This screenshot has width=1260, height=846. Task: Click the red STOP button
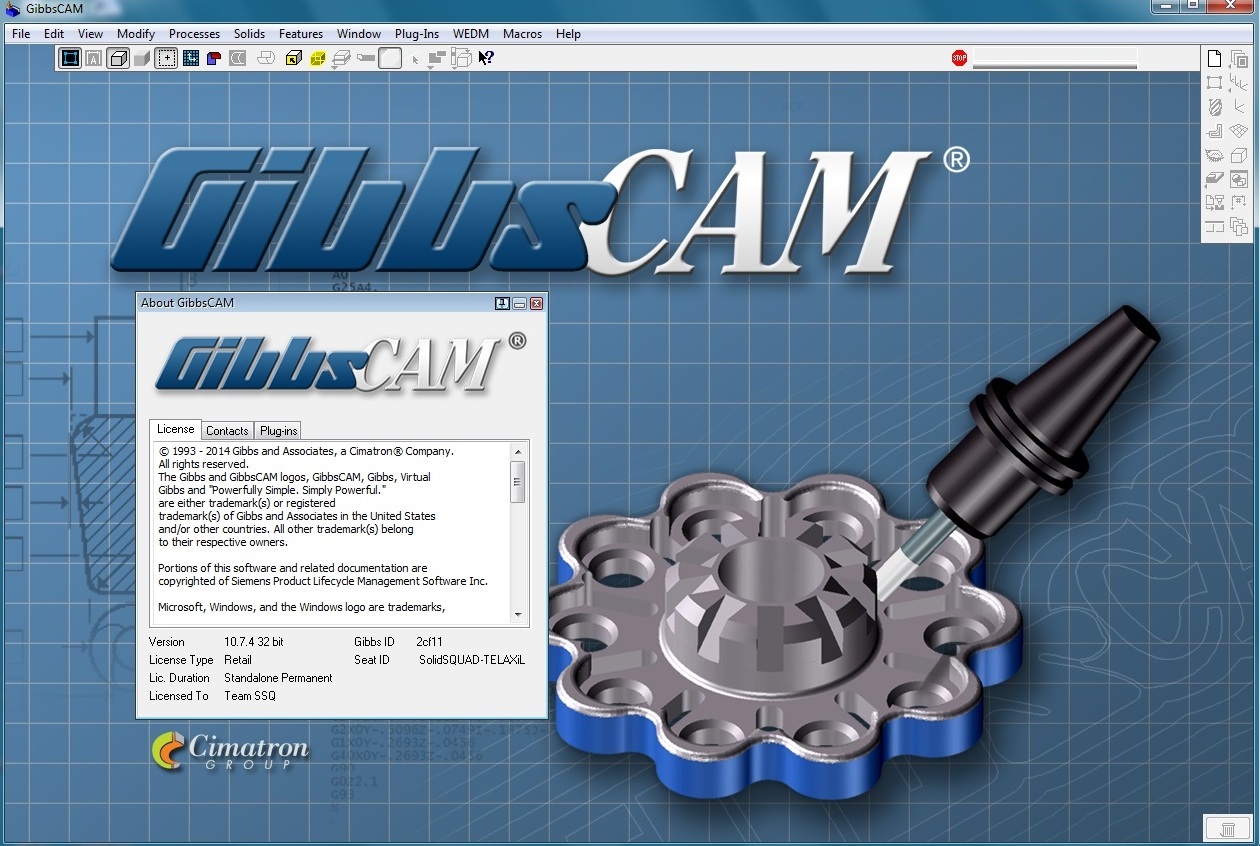(x=959, y=59)
